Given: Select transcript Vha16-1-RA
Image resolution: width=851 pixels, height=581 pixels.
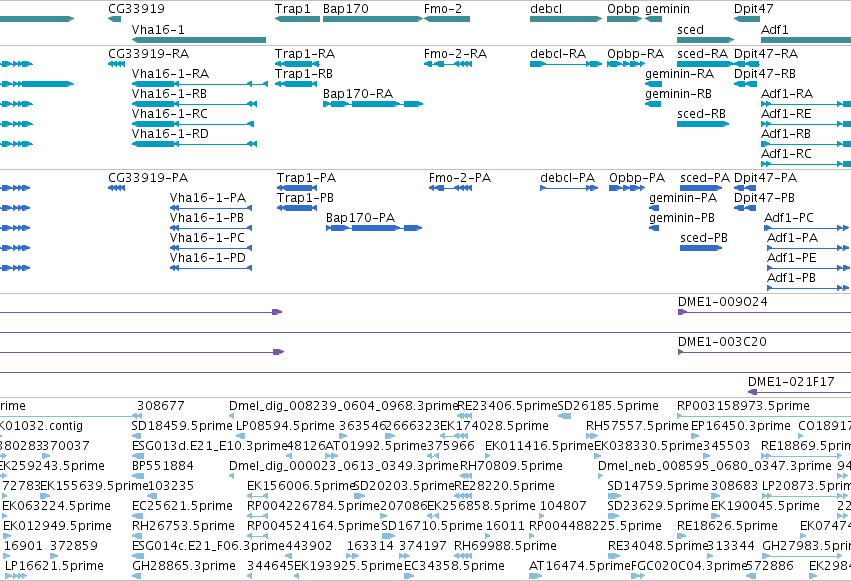Looking at the screenshot, I should click(200, 84).
